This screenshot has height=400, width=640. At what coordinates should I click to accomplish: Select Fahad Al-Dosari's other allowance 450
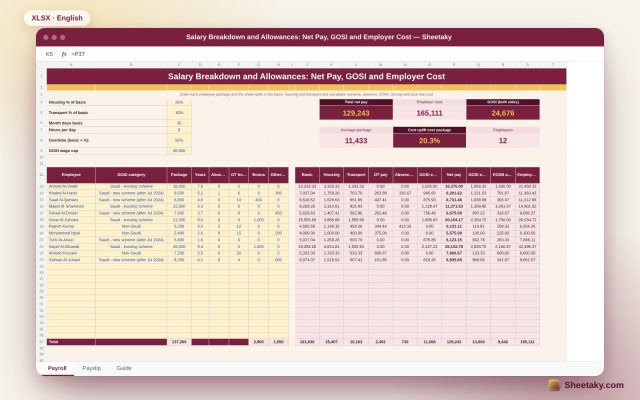point(278,213)
